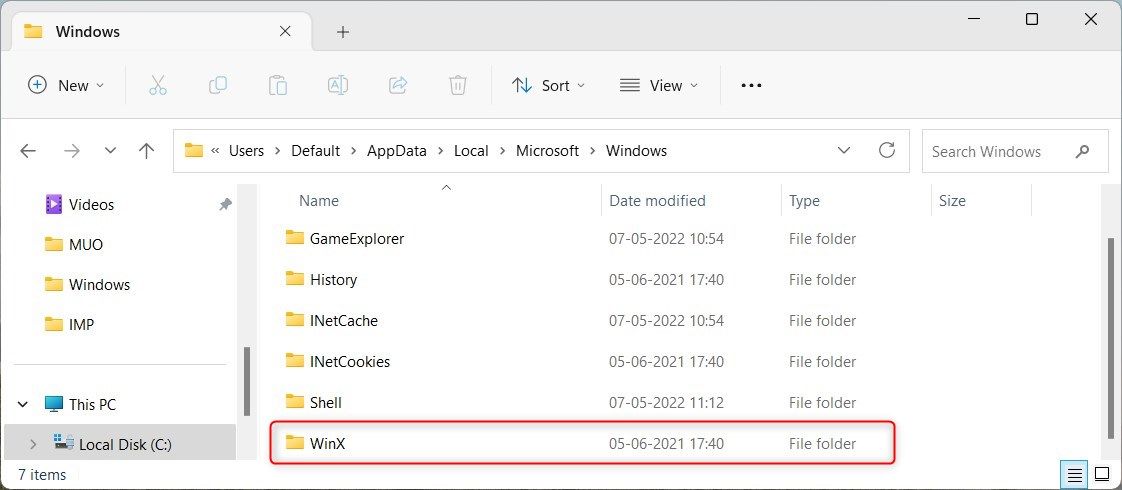Image resolution: width=1122 pixels, height=490 pixels.
Task: Click the Share icon in toolbar
Action: 398,85
